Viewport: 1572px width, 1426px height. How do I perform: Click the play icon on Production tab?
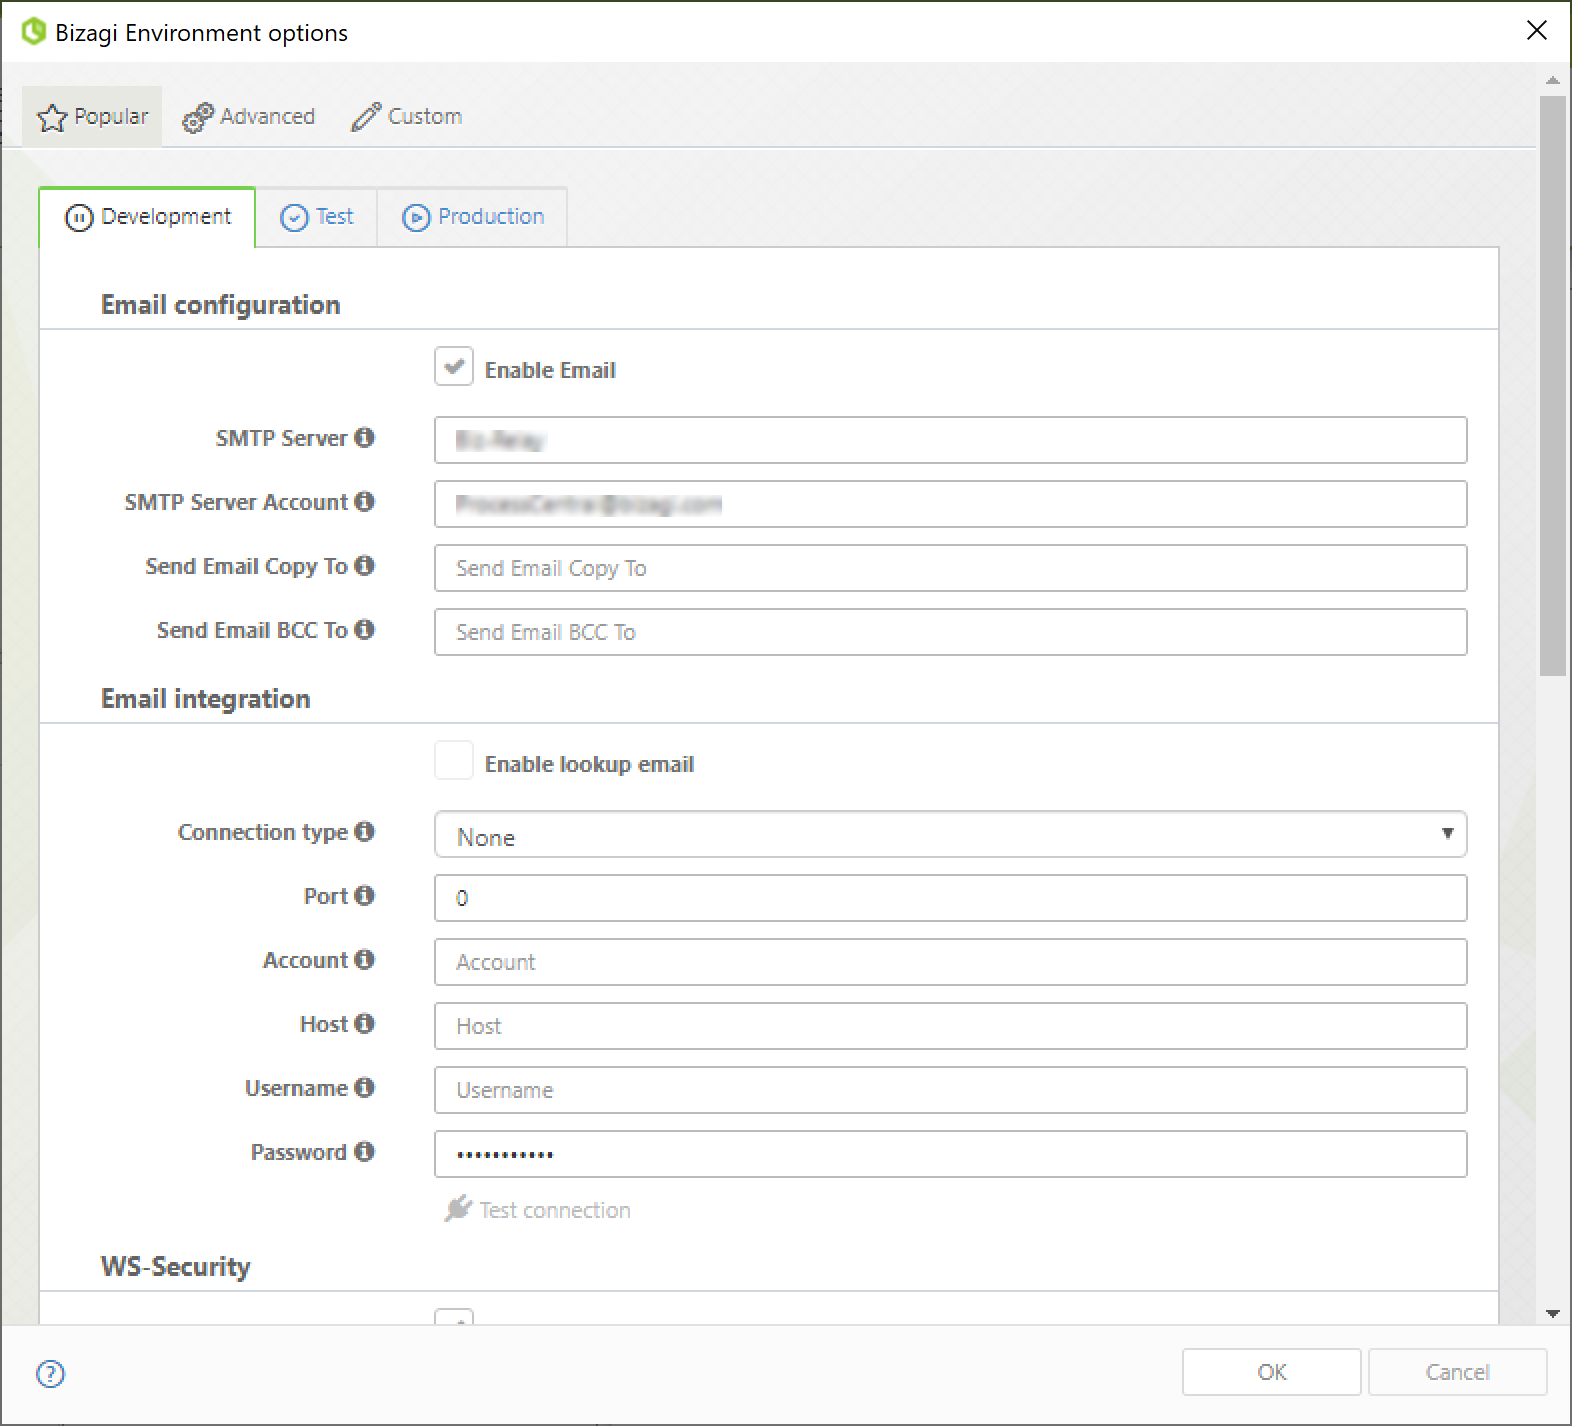[x=416, y=217]
